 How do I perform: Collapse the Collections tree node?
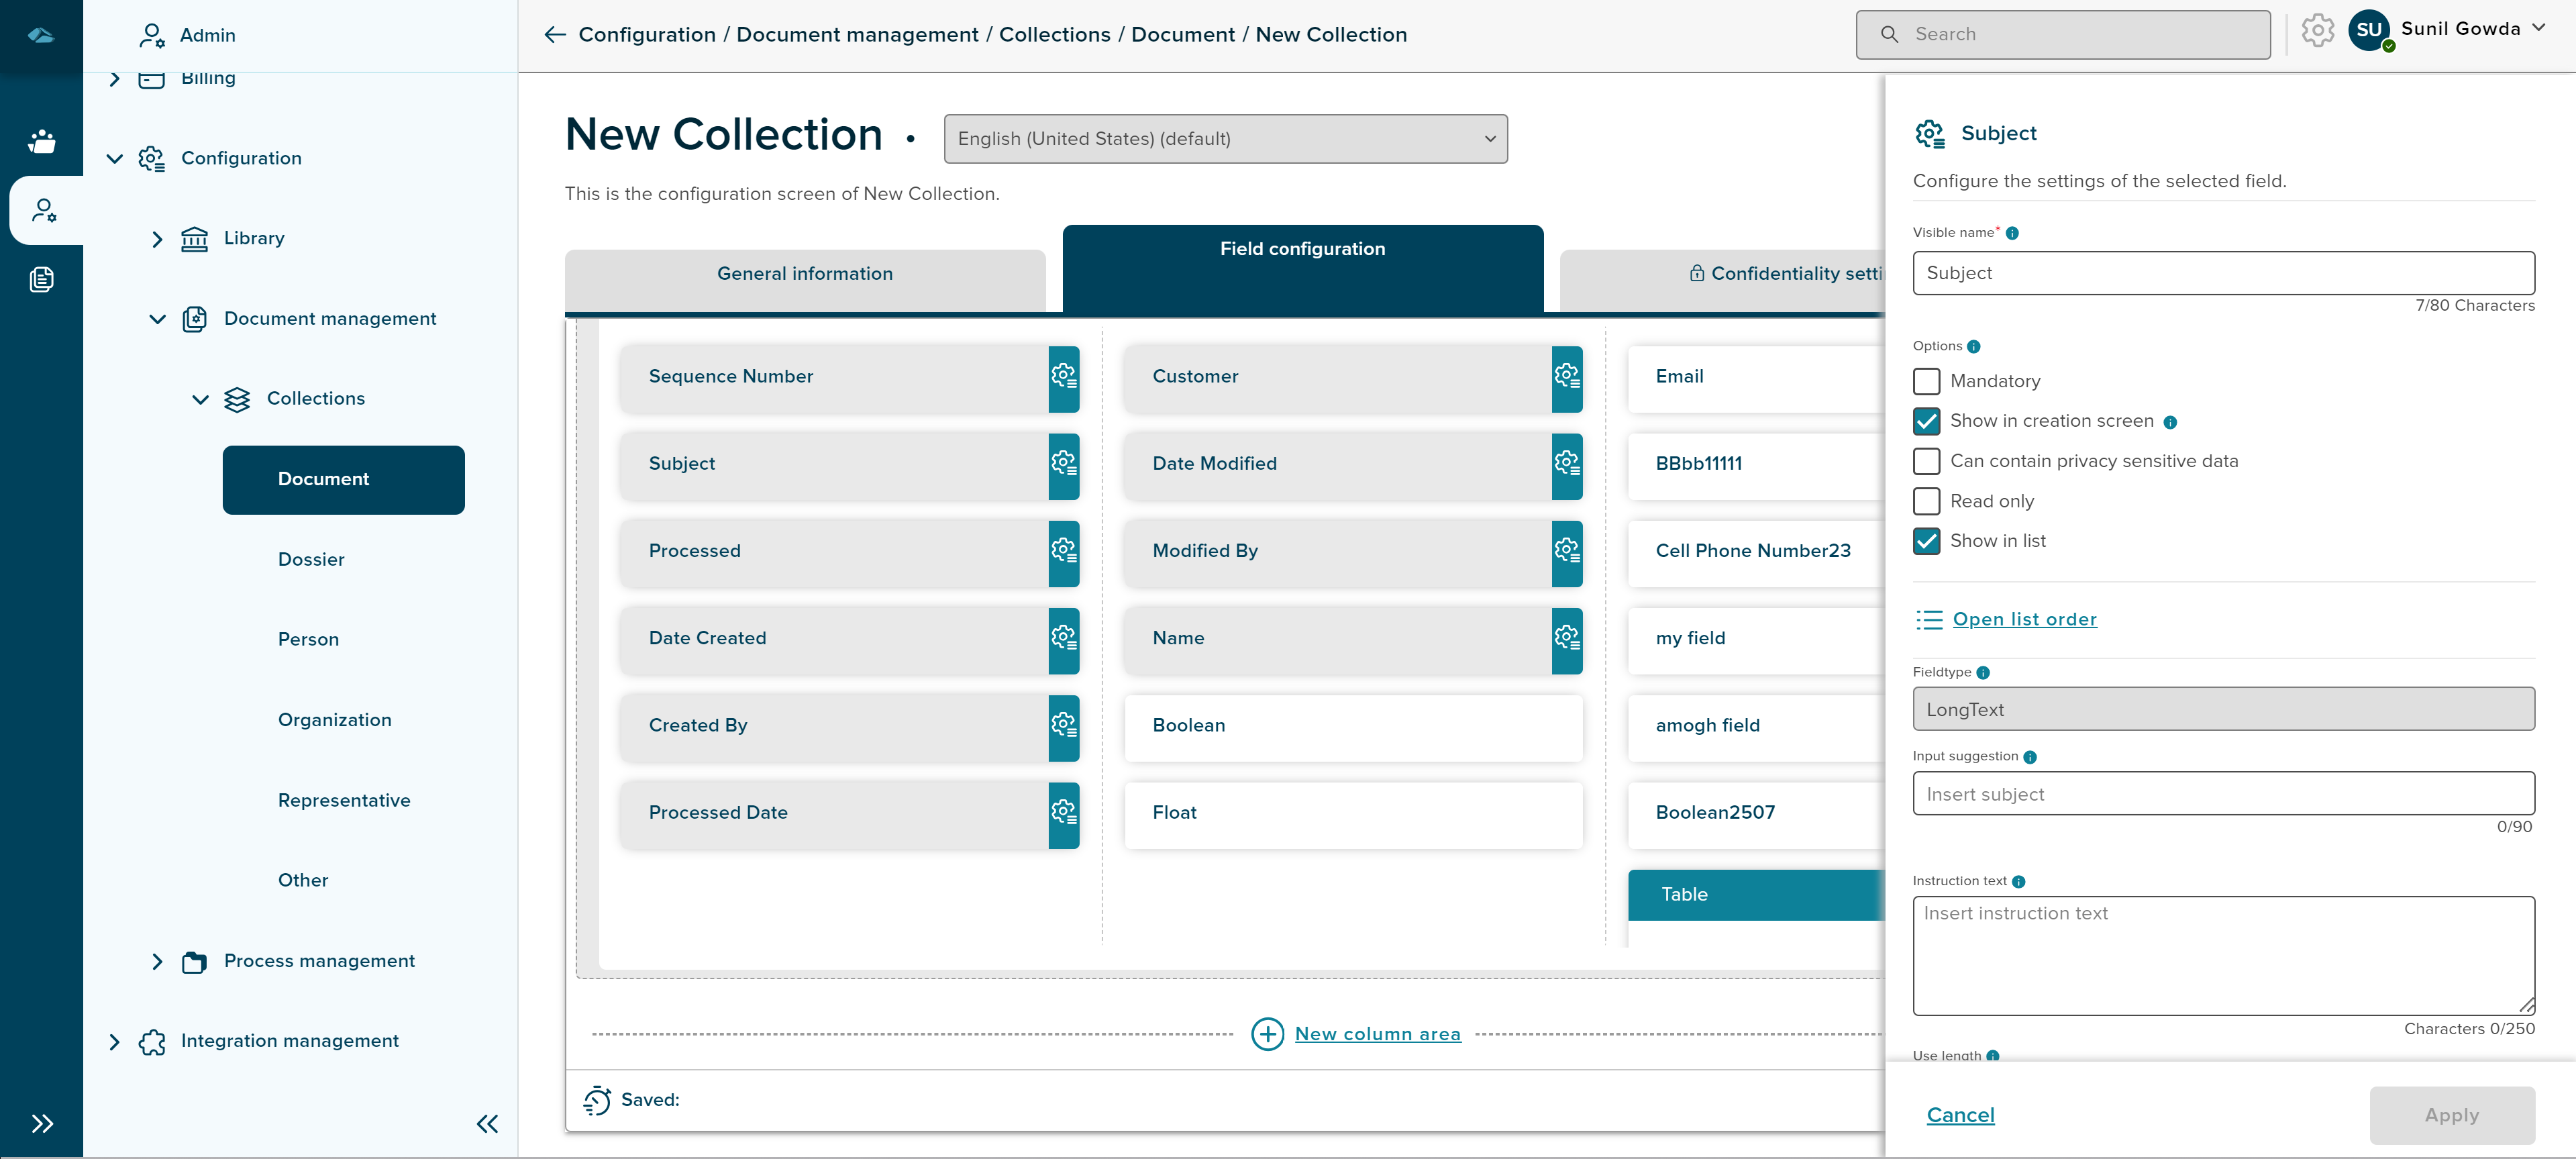pyautogui.click(x=200, y=399)
